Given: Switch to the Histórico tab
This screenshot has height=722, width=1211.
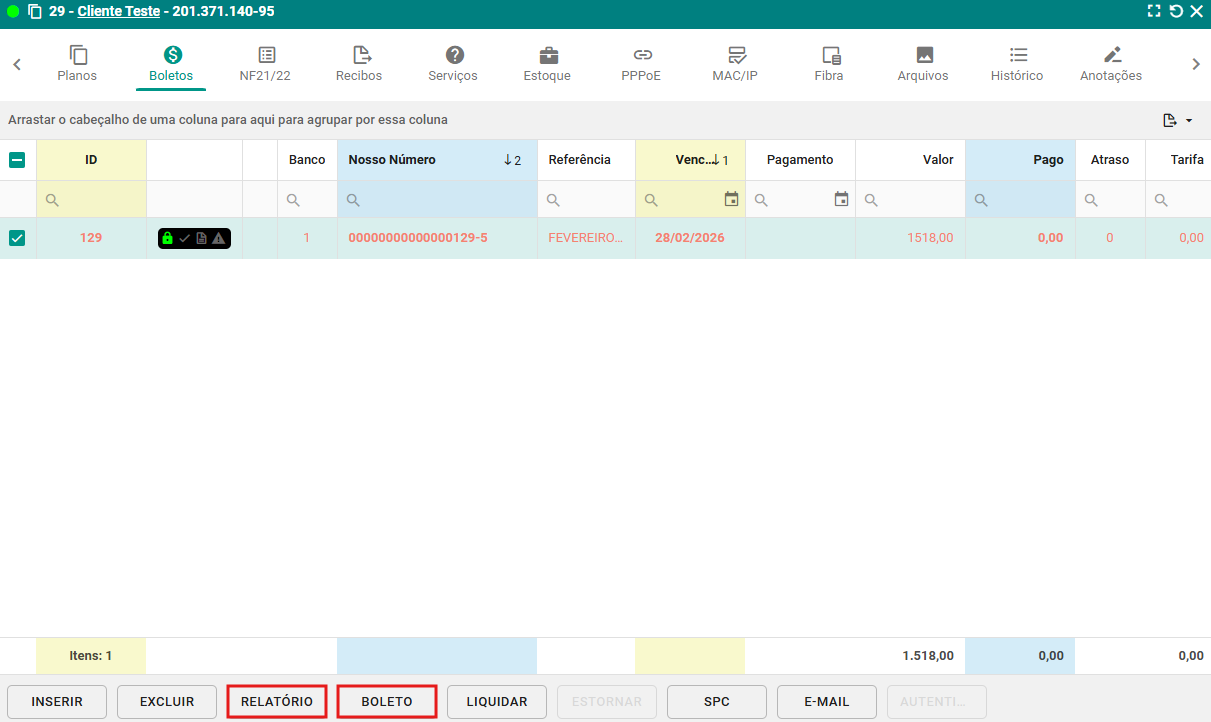Looking at the screenshot, I should point(1017,64).
